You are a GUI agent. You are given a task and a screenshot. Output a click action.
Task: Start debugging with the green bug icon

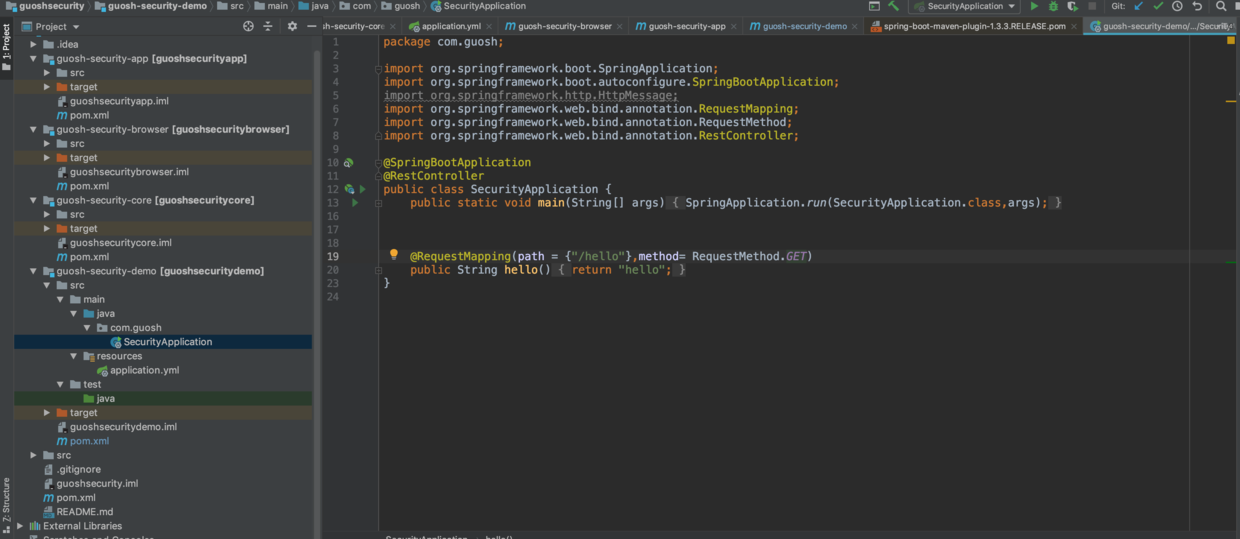click(x=1053, y=6)
